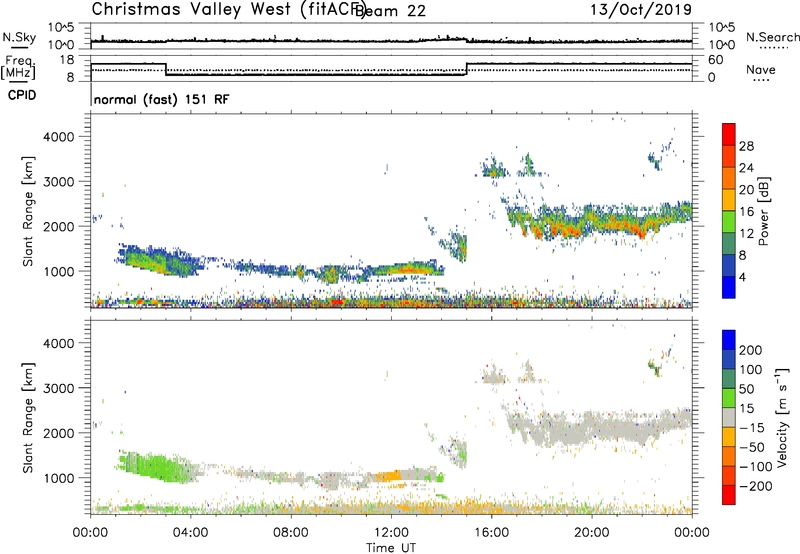Click the frequency step-up near 15:00 UT
The width and height of the screenshot is (800, 554).
[x=466, y=69]
